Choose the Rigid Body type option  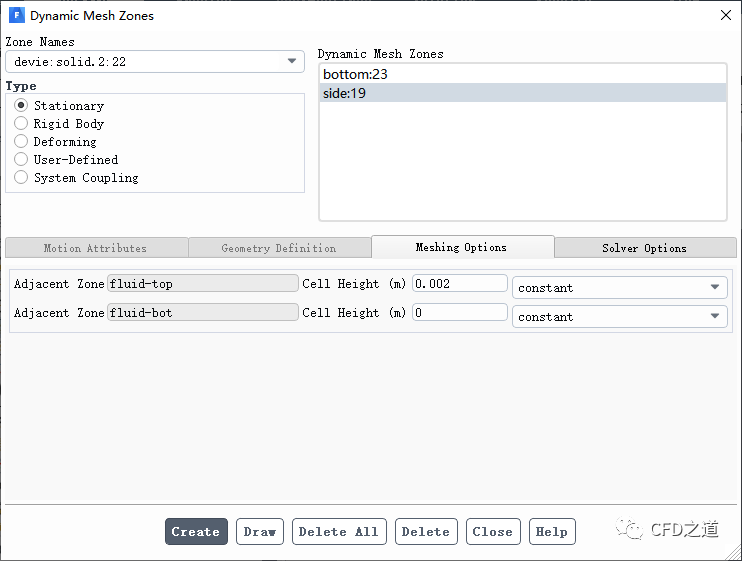click(21, 123)
